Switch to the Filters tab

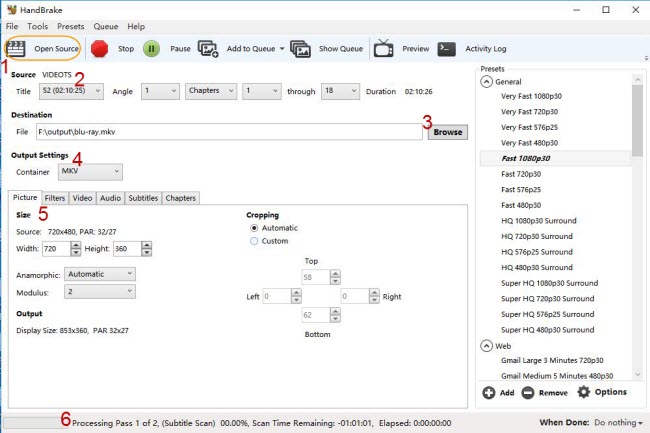[55, 198]
